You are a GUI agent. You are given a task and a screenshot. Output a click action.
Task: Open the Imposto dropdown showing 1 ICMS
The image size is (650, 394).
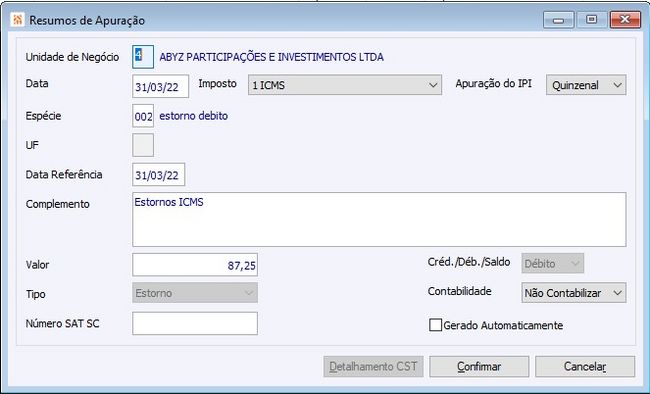click(x=345, y=85)
